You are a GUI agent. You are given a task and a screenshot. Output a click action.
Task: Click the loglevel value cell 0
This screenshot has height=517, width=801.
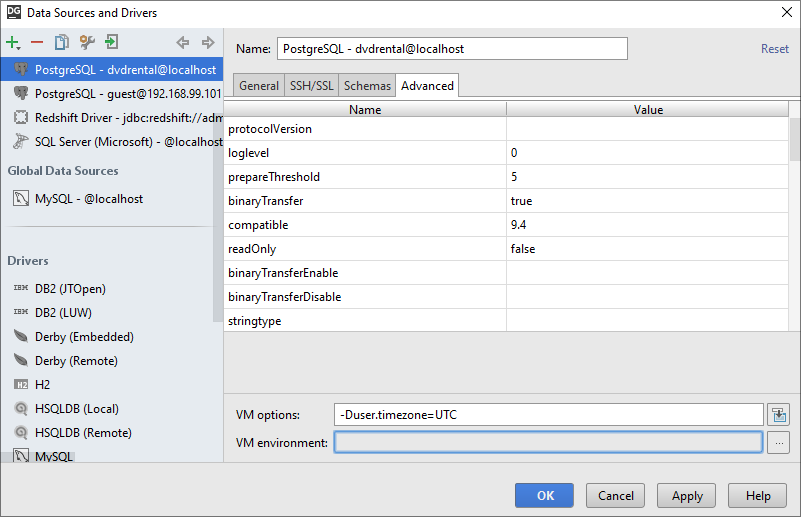click(x=647, y=153)
